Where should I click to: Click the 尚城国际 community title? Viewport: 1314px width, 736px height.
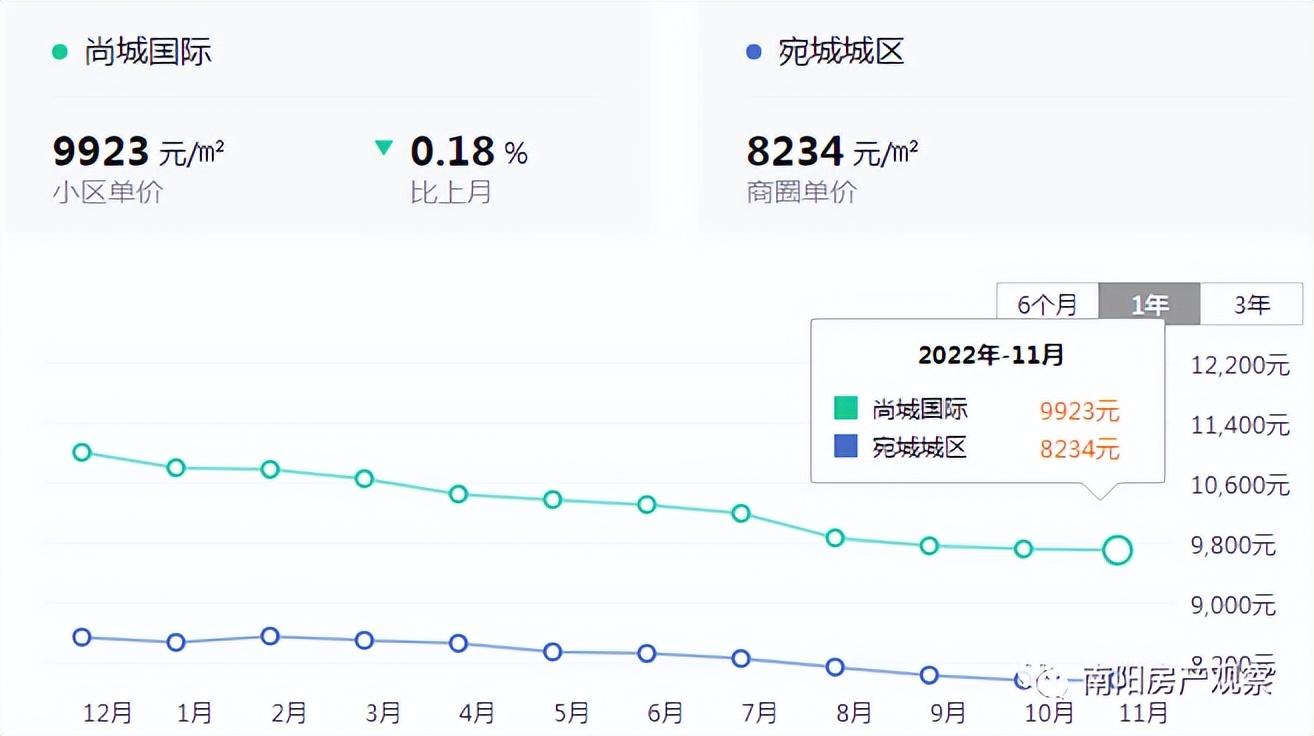148,52
